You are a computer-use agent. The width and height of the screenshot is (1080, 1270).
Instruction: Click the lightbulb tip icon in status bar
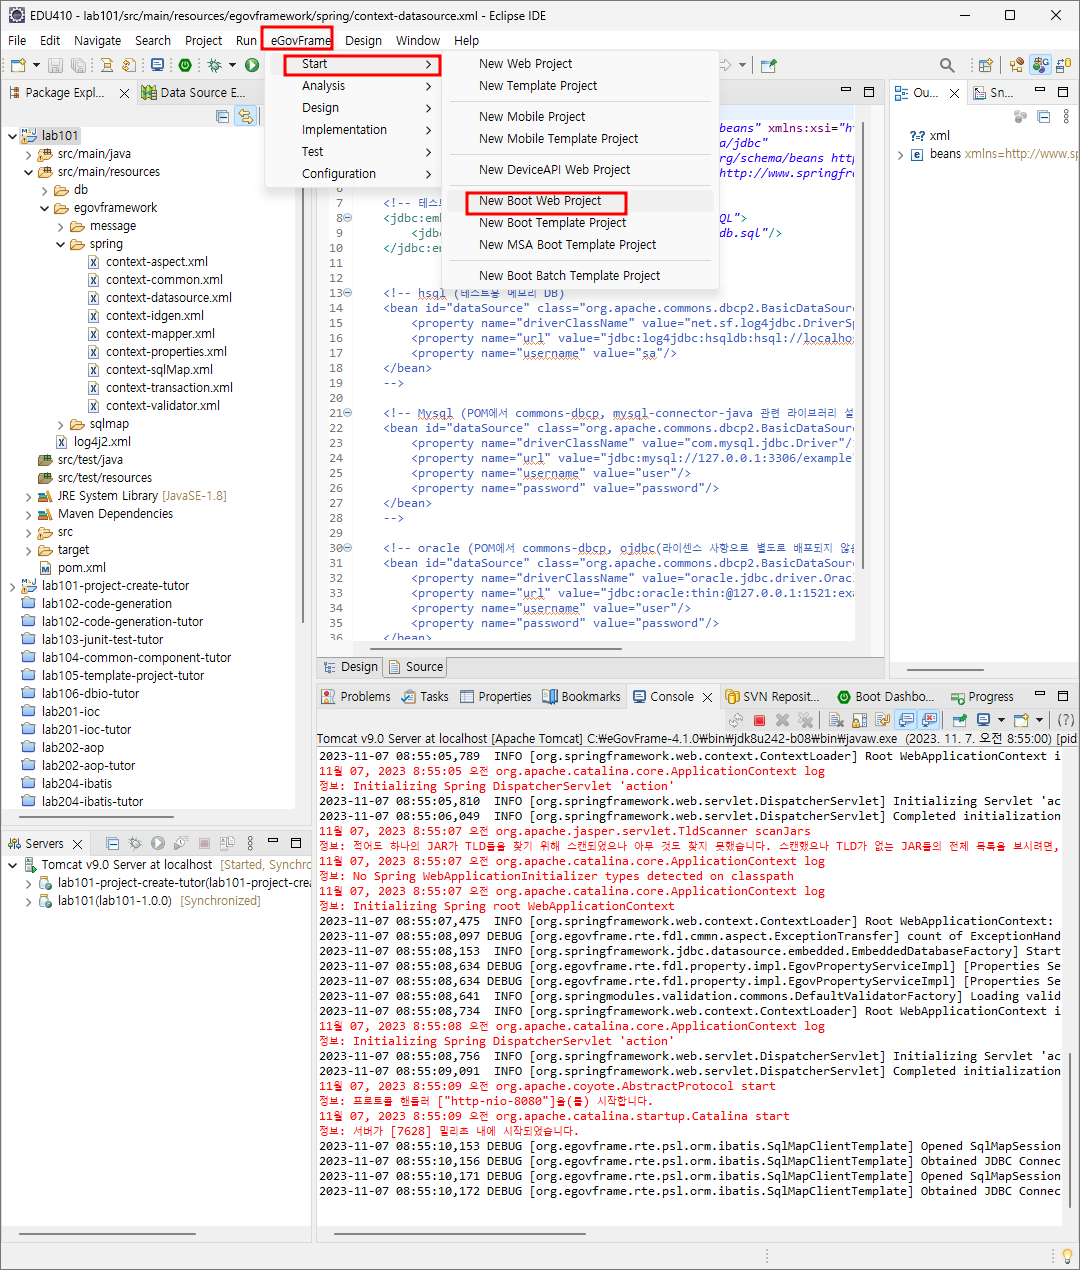tap(1067, 1255)
